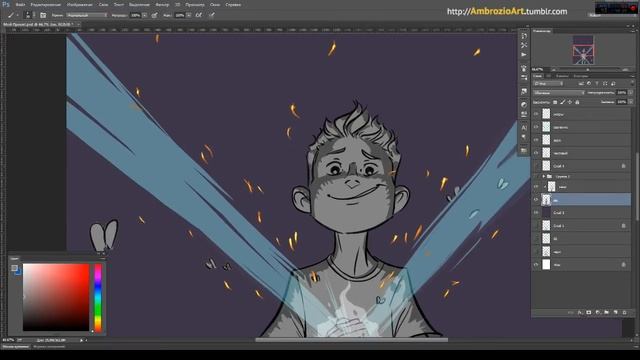Show the hidden Слой 4 layer
This screenshot has height=360, width=640.
[536, 166]
